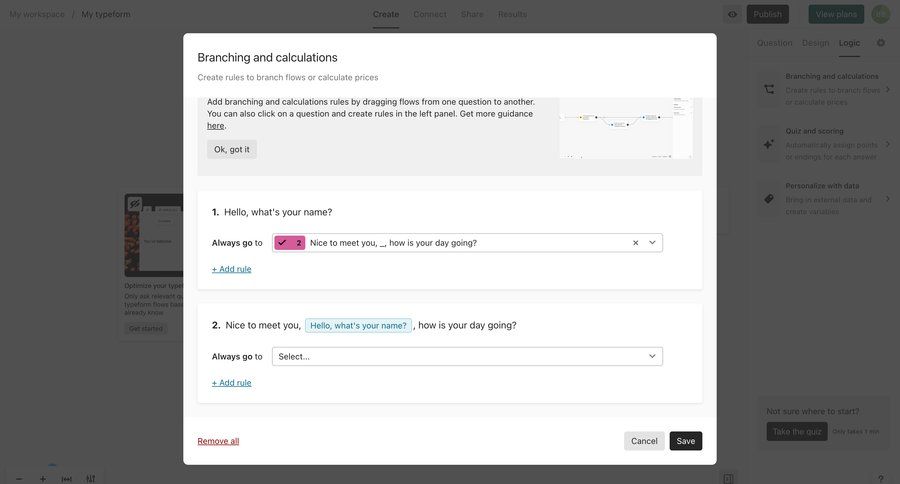Screen dimensions: 900x484
Task: Switch to the Share tab
Action: tap(472, 14)
